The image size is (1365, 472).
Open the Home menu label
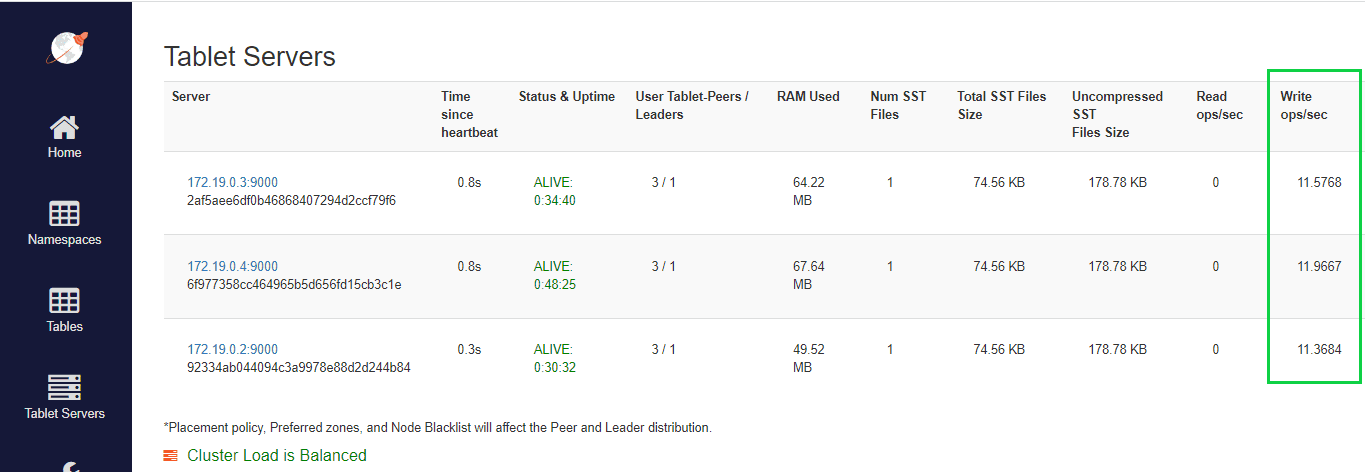coord(64,153)
